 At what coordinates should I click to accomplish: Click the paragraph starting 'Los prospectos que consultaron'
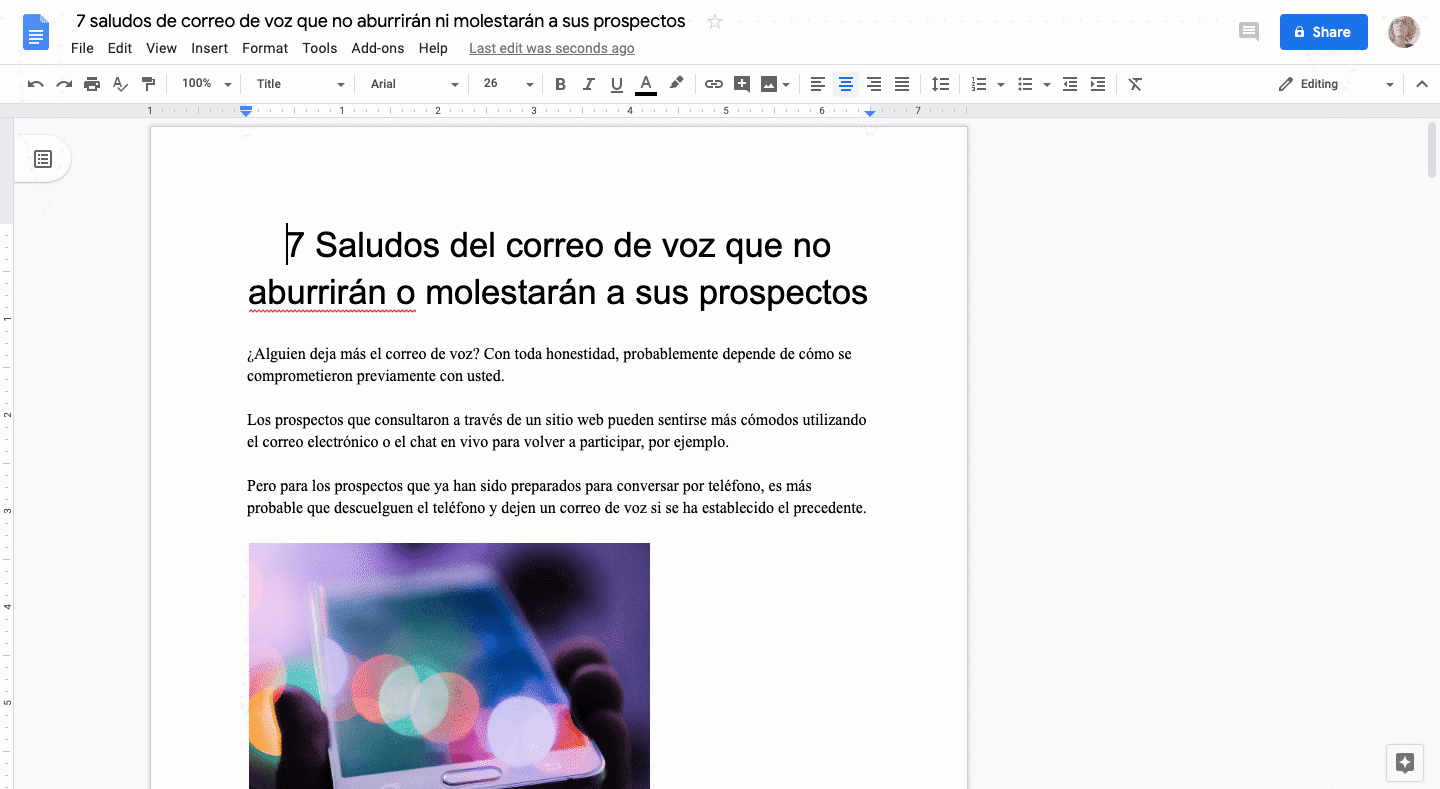[x=556, y=431]
